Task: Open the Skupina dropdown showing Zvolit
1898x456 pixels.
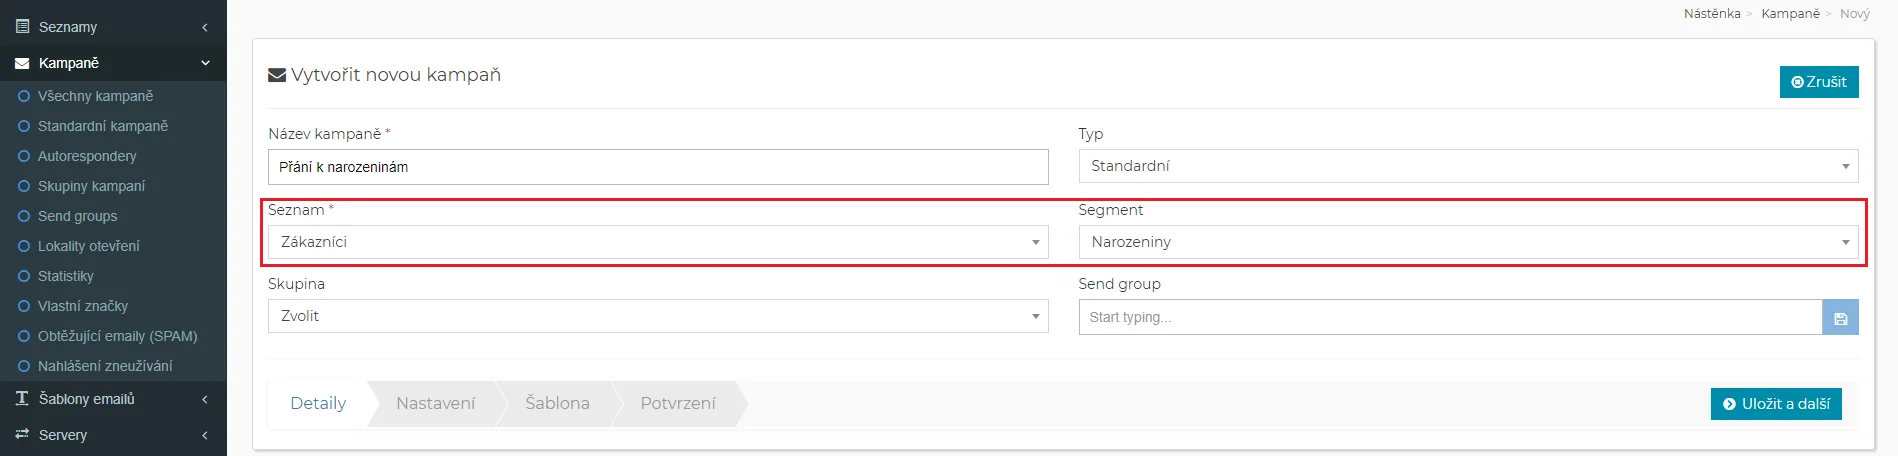Action: [x=657, y=316]
